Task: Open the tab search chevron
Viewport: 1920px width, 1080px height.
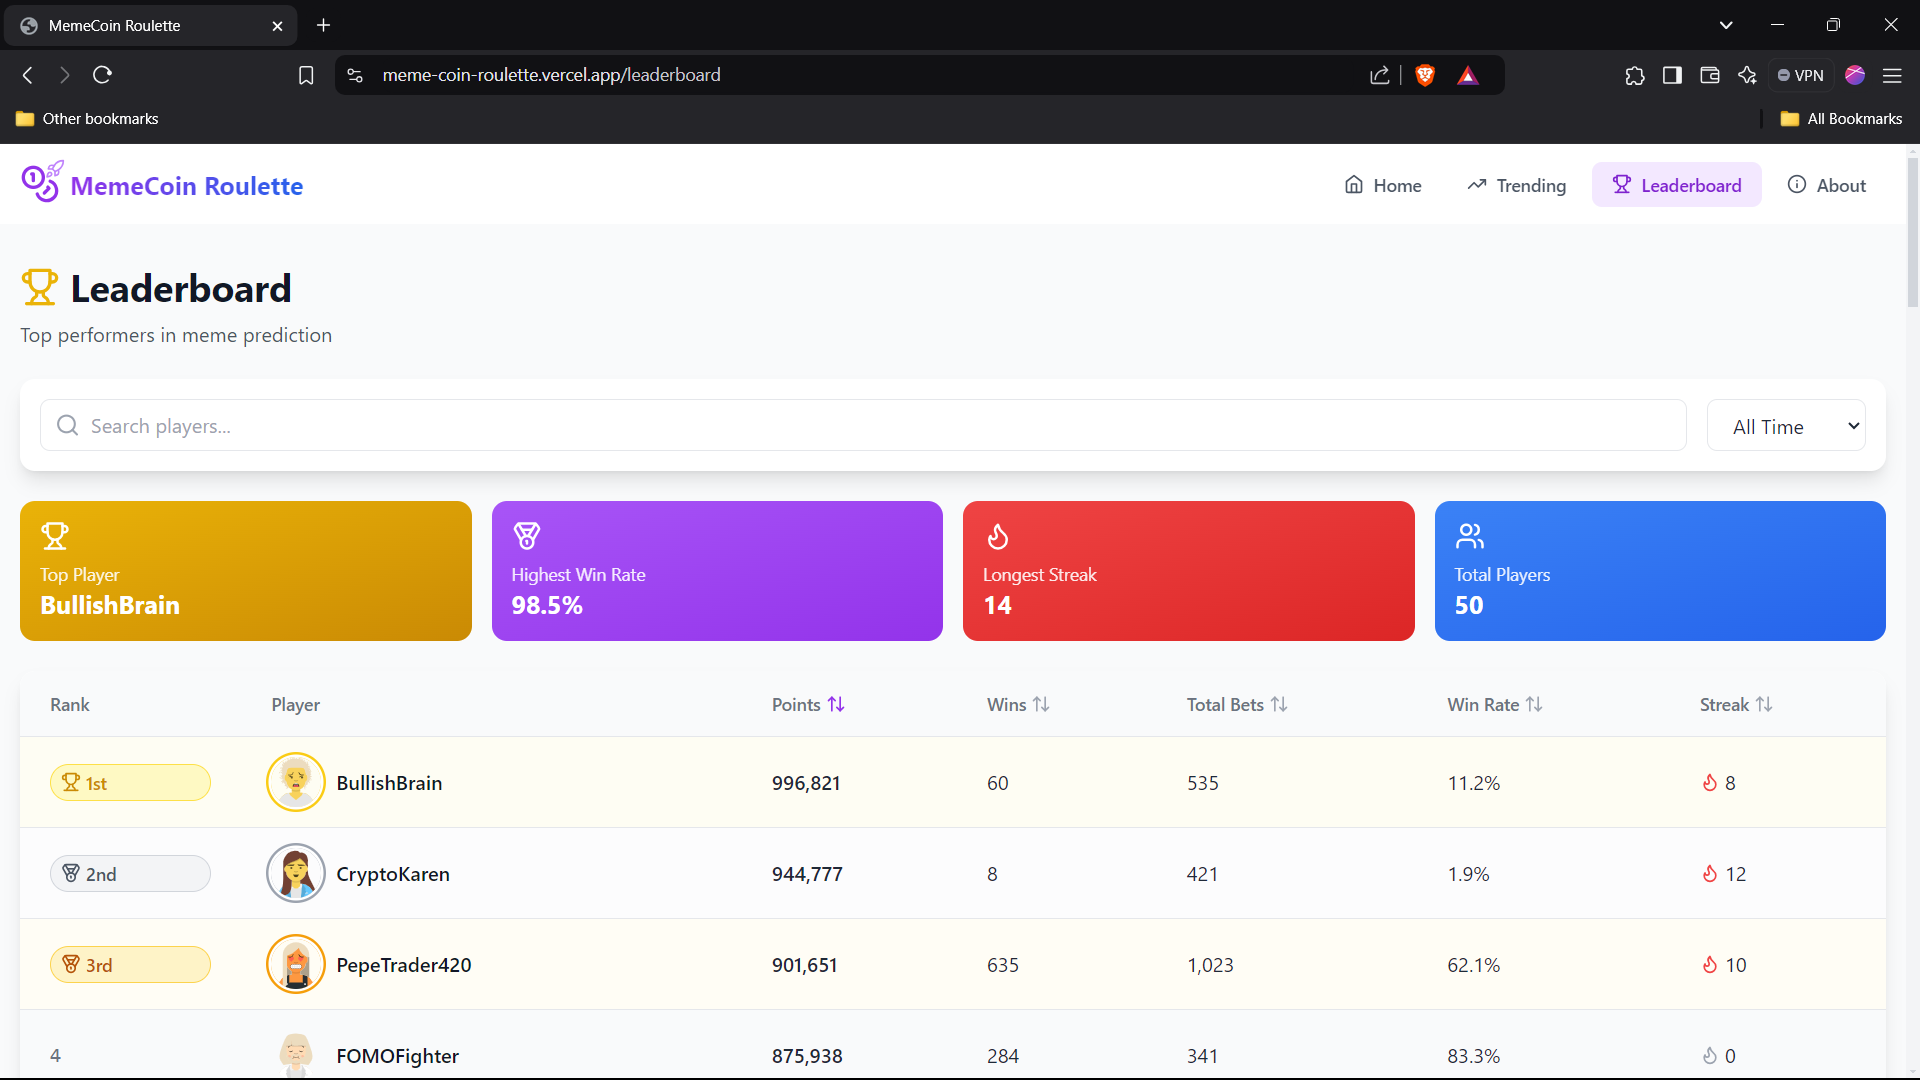Action: (x=1726, y=25)
